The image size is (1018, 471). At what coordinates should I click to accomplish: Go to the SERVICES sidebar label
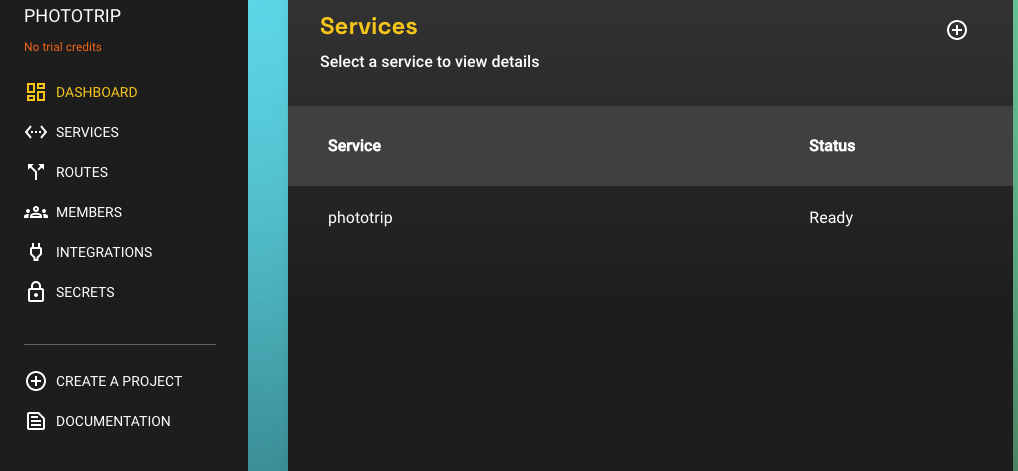pos(87,133)
